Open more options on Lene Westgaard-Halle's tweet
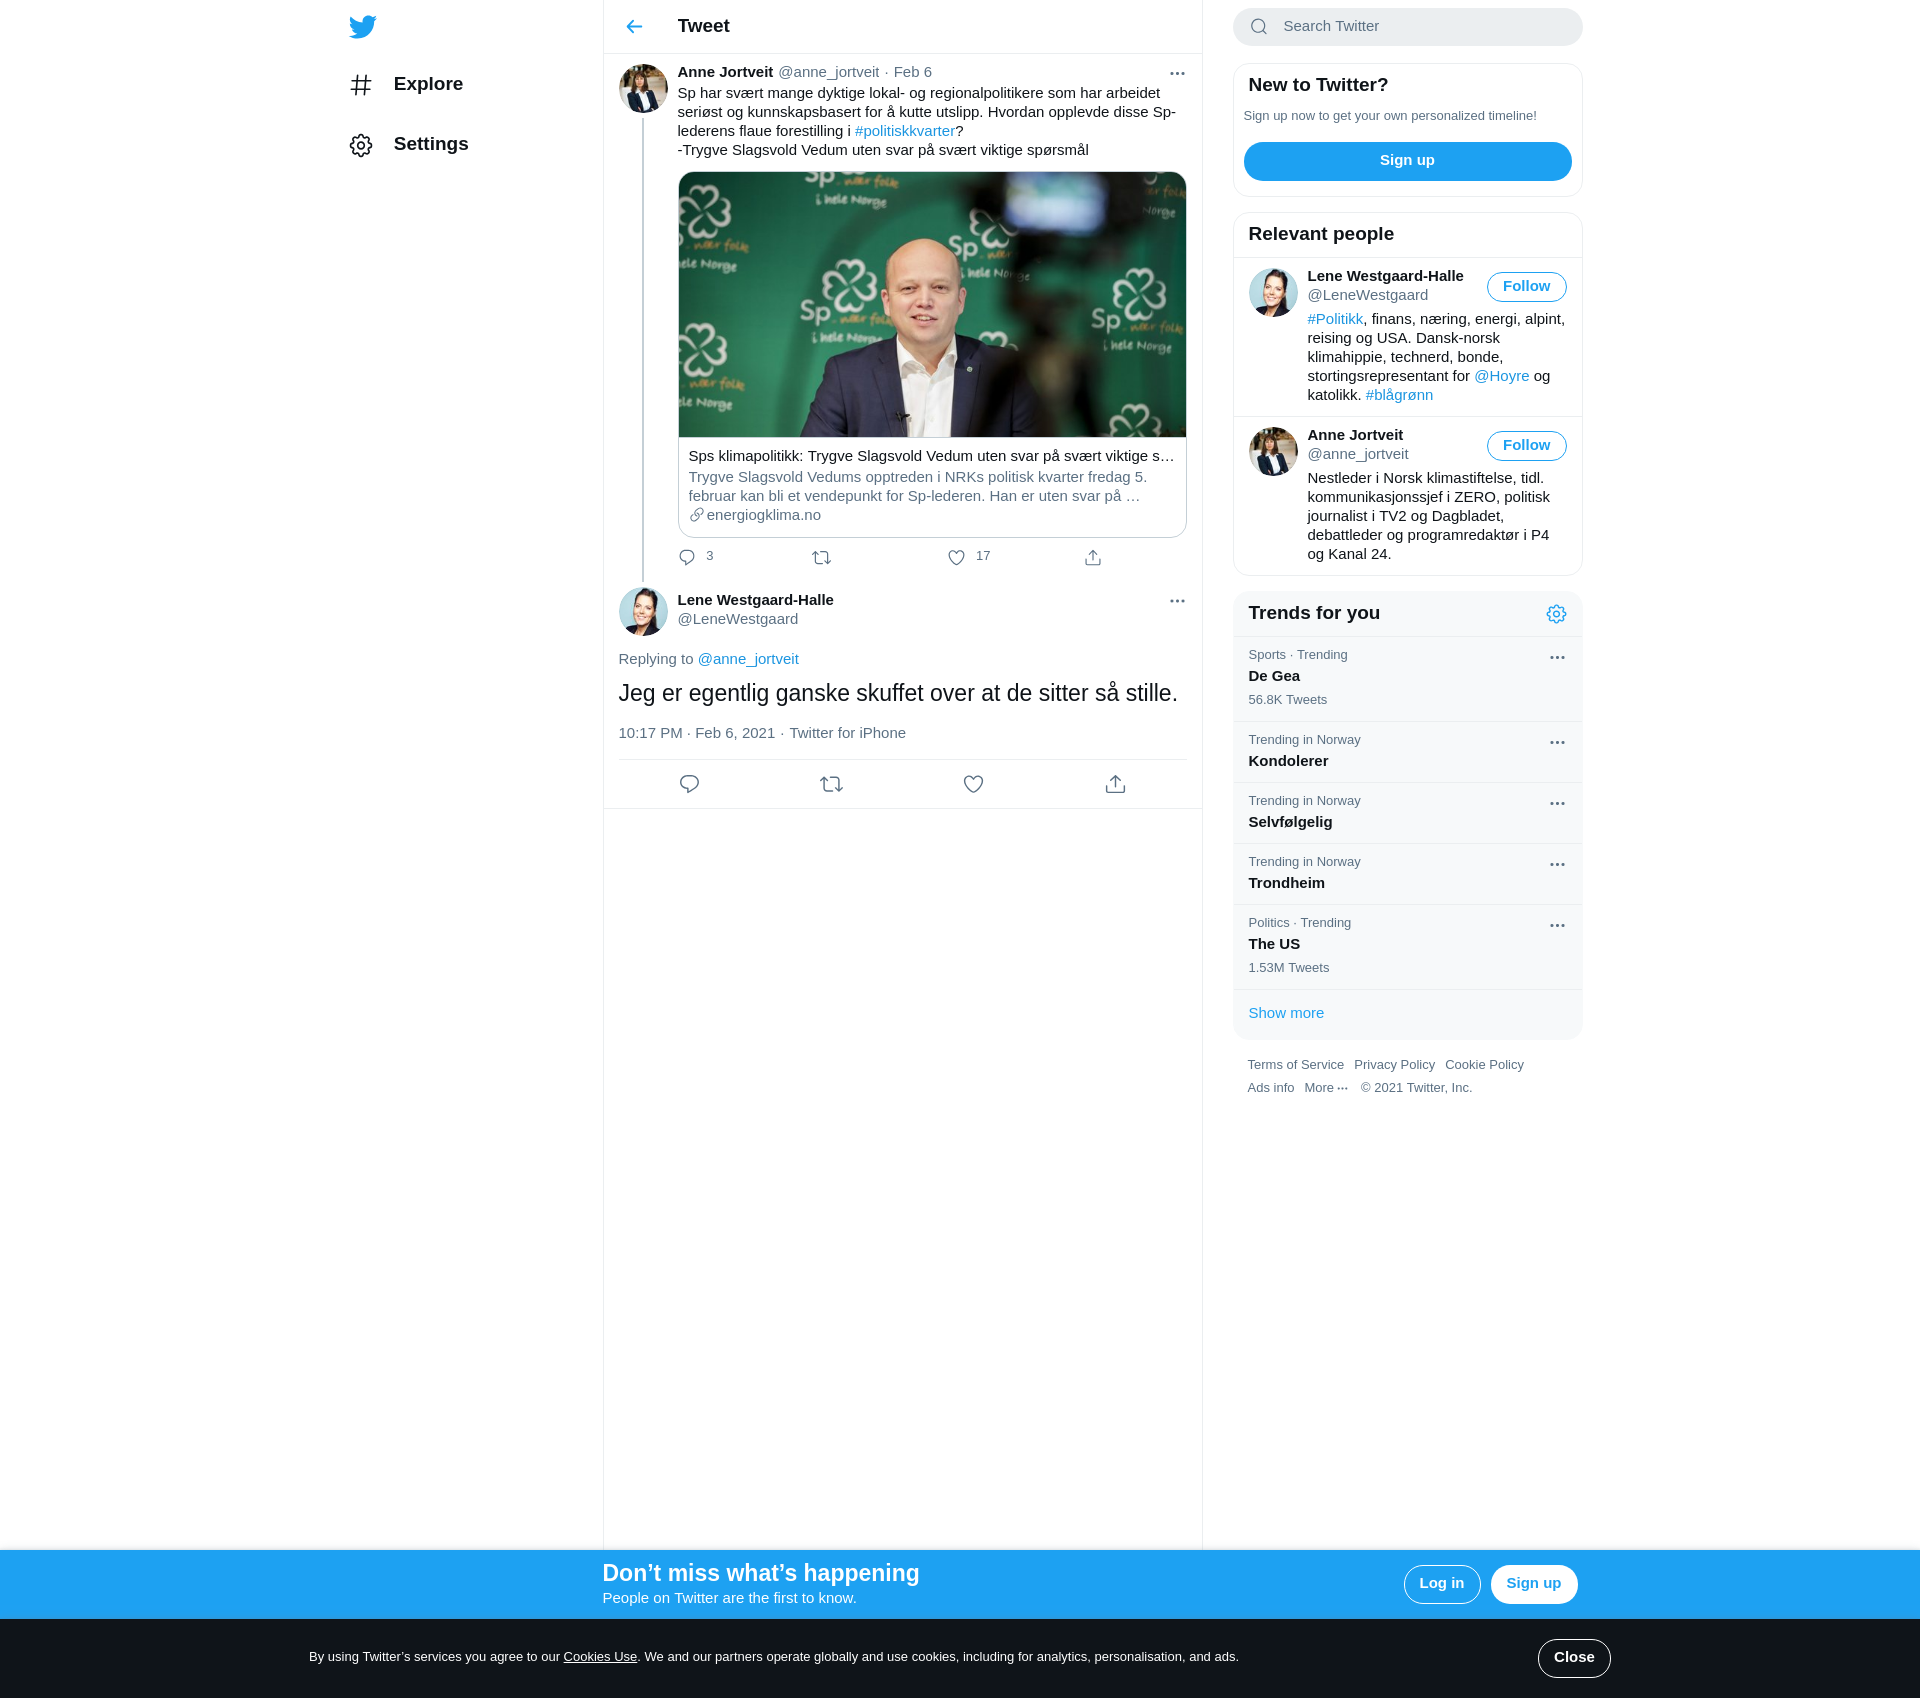This screenshot has width=1920, height=1698. (x=1177, y=601)
